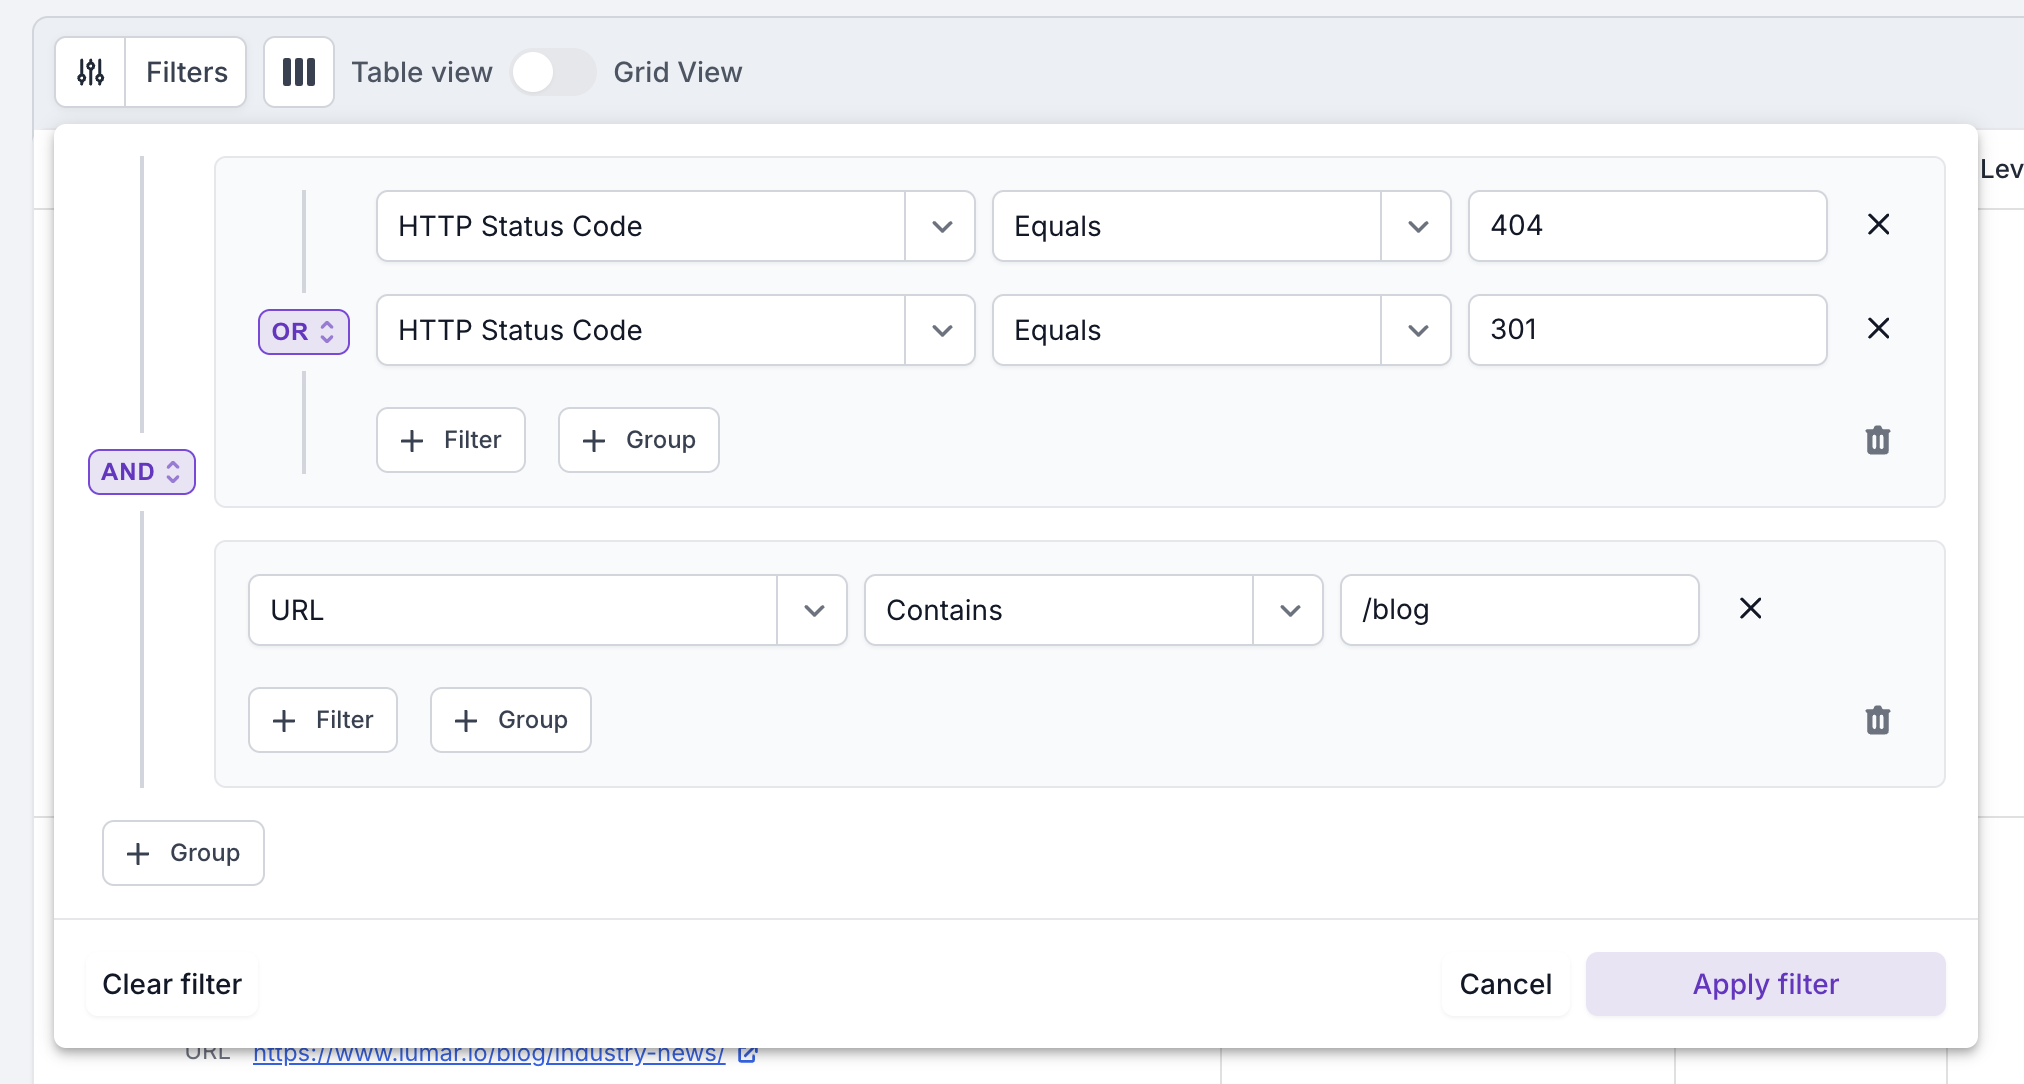The width and height of the screenshot is (2024, 1084).
Task: Toggle between Table view and Grid View
Action: pyautogui.click(x=553, y=72)
